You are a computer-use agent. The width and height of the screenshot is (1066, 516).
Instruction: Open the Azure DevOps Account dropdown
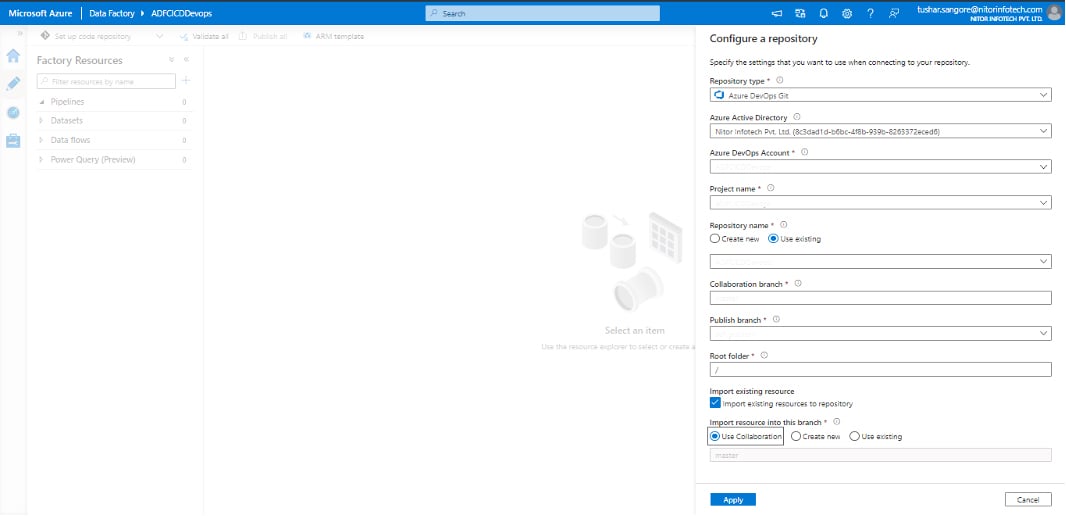[x=880, y=167]
